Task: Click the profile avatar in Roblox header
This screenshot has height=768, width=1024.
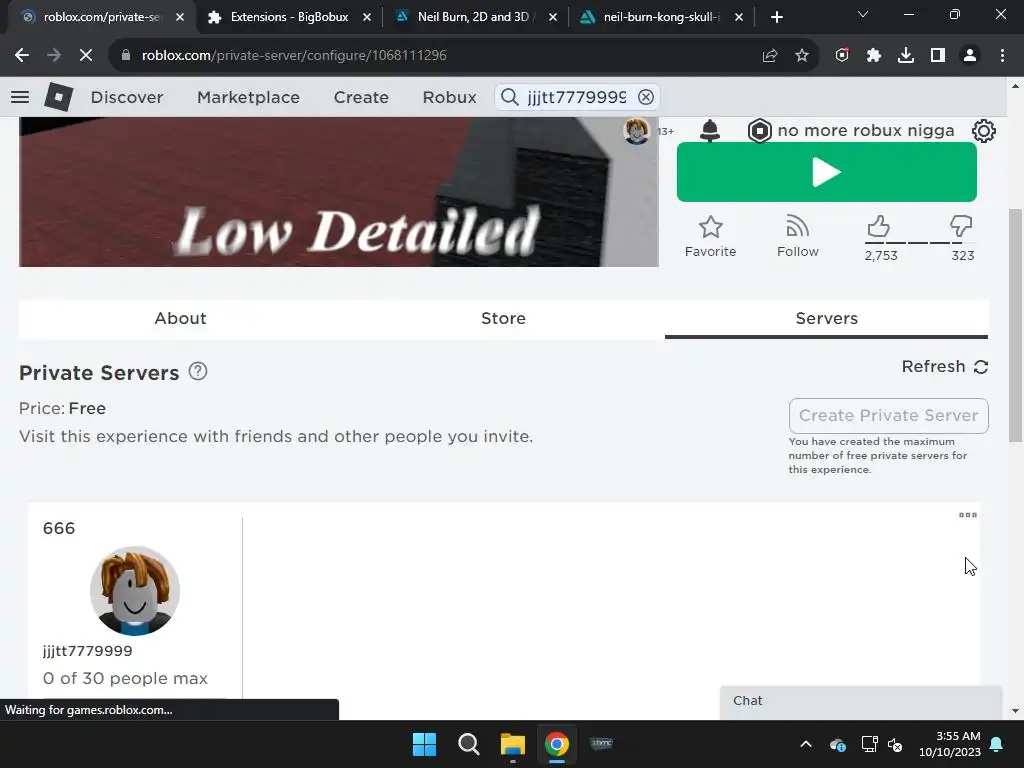Action: point(636,131)
